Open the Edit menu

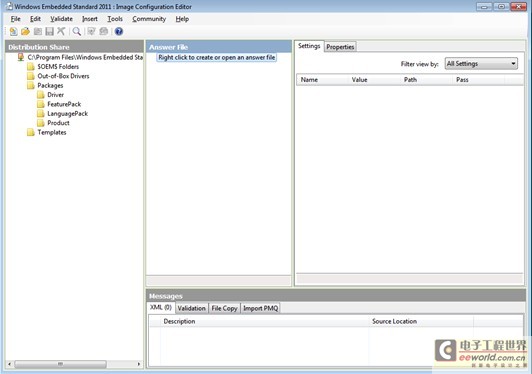pos(35,19)
